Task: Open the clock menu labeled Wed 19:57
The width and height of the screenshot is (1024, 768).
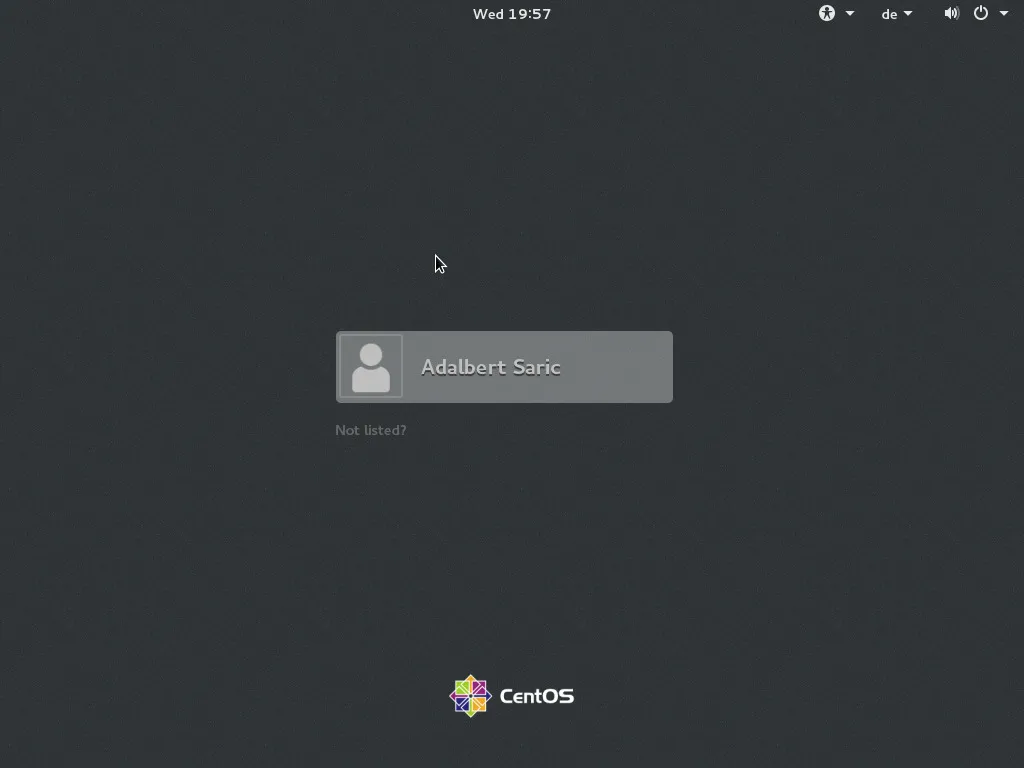Action: 511,13
